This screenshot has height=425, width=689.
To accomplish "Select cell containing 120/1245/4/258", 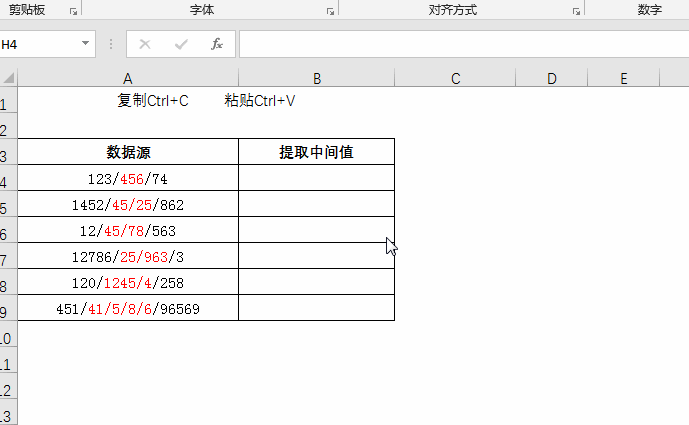I will pyautogui.click(x=128, y=281).
